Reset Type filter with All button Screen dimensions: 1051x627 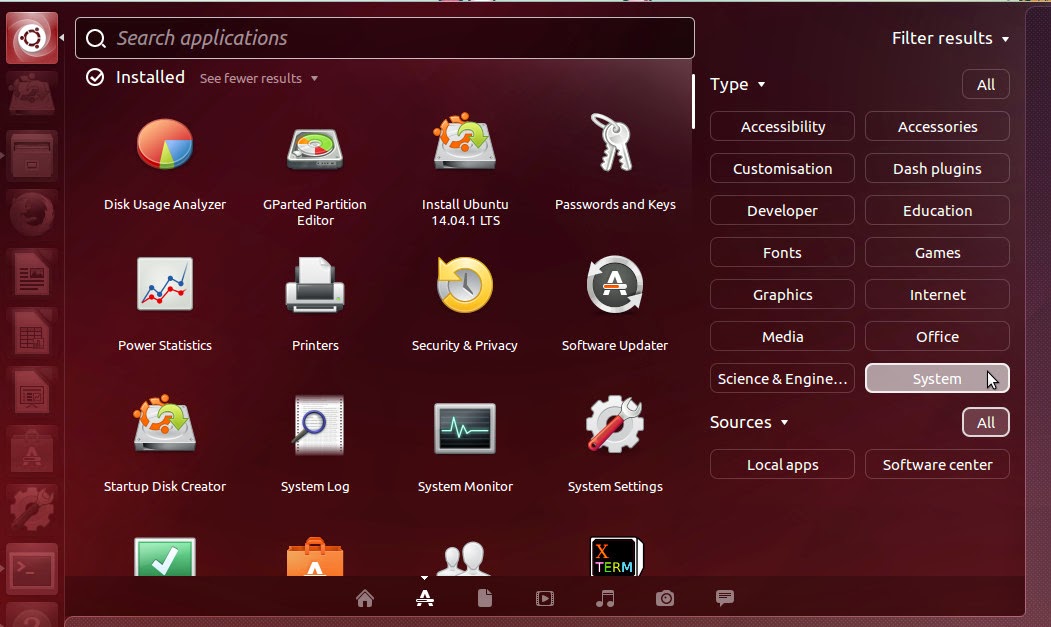tap(985, 84)
